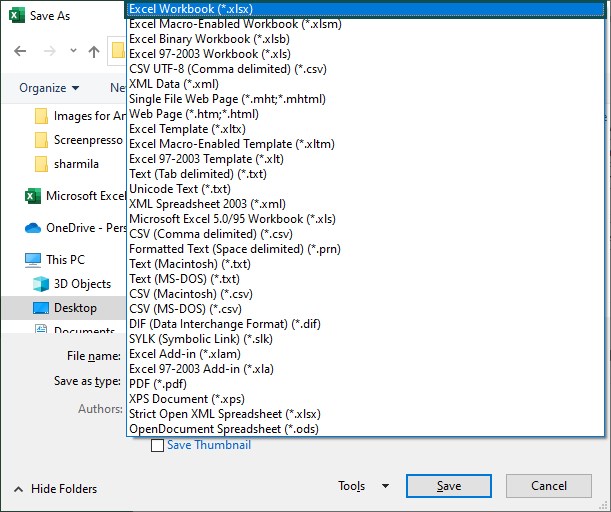Viewport: 611px width, 512px height.
Task: Open Microsoft Excel in navigation pane
Action: [x=75, y=196]
